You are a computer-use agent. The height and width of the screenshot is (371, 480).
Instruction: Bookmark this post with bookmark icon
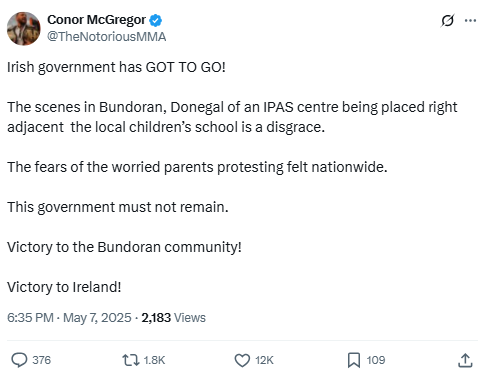point(354,360)
